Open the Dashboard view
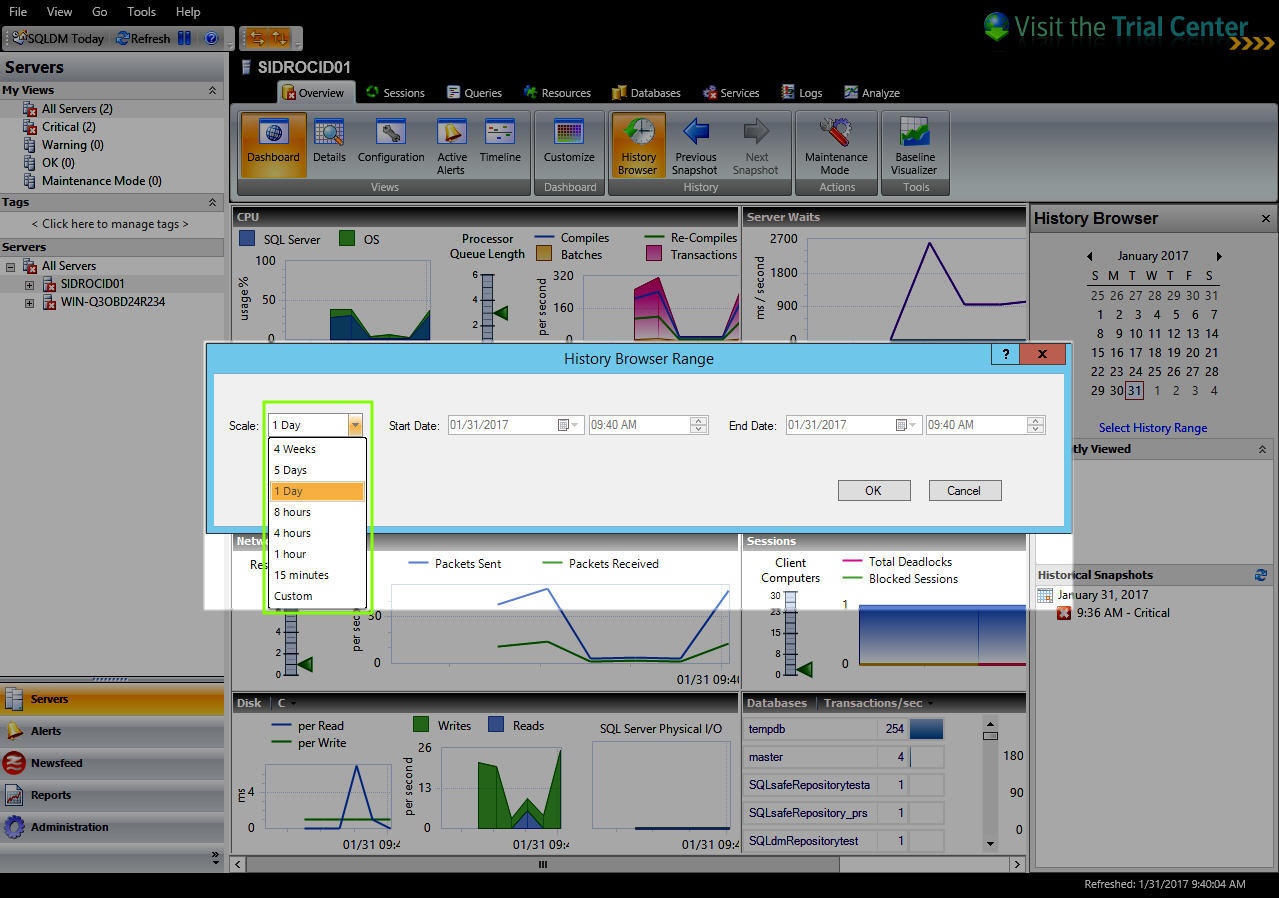This screenshot has height=898, width=1279. pos(273,143)
